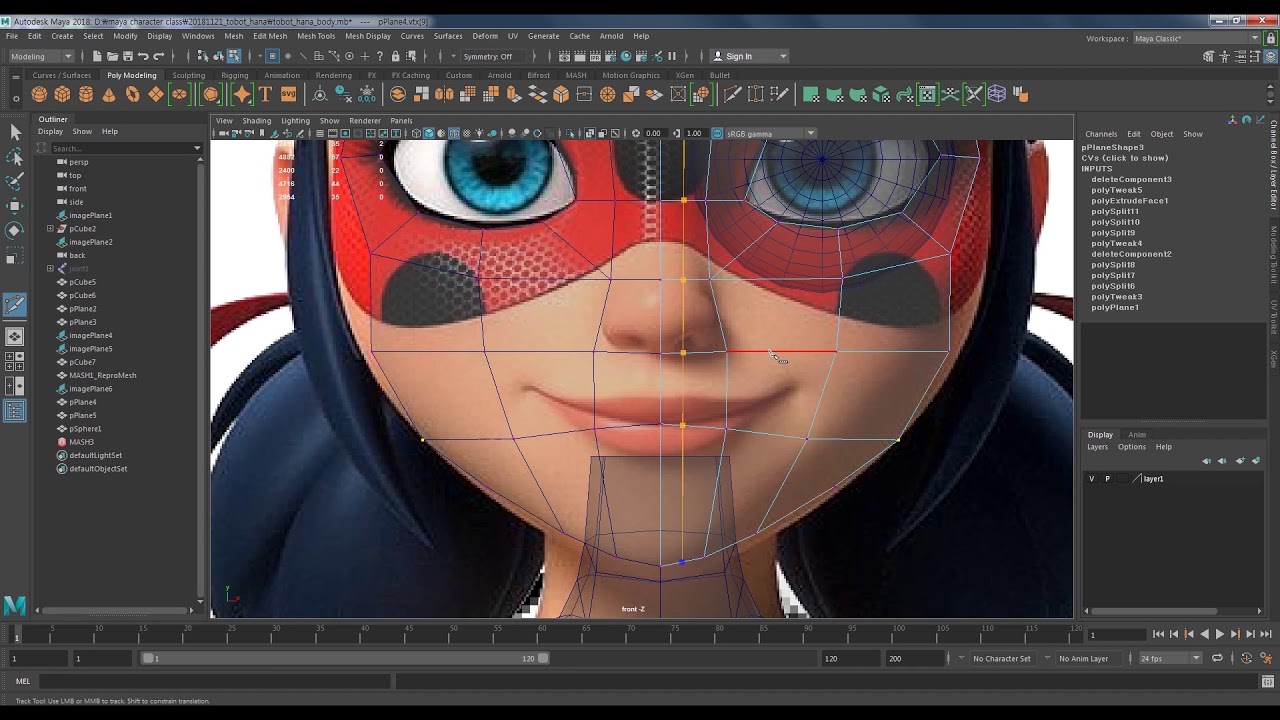
Task: Click the lattice cage shelf icon
Action: tap(997, 94)
